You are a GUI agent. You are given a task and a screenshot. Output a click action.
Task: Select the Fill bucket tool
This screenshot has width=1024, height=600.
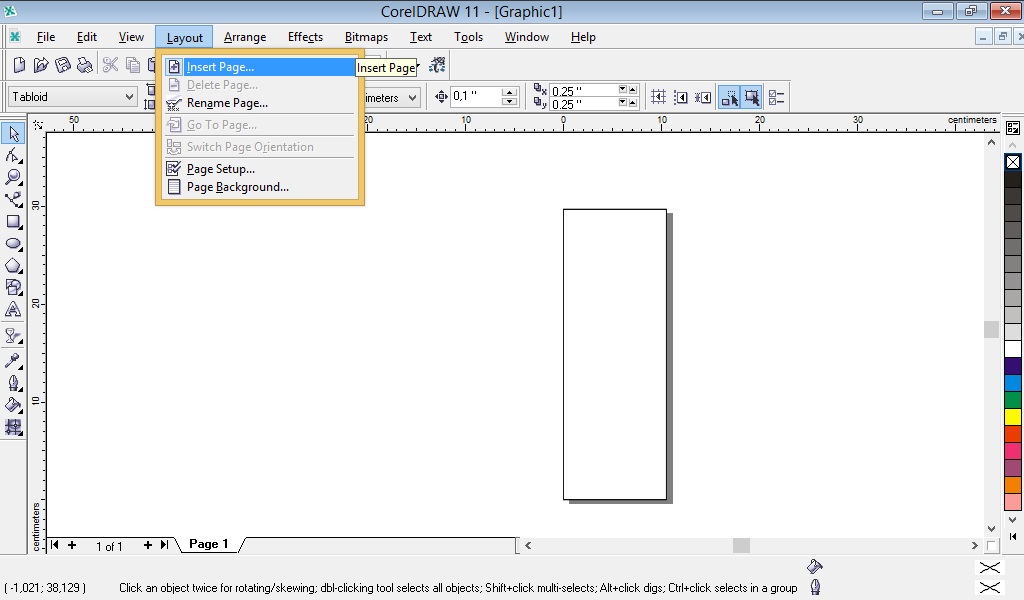coord(13,405)
